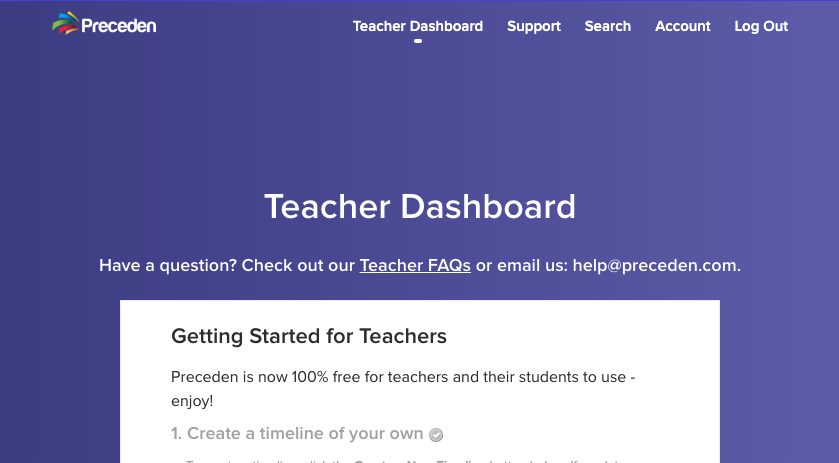Image resolution: width=839 pixels, height=463 pixels.
Task: Go to Search in the top navigation
Action: point(607,26)
